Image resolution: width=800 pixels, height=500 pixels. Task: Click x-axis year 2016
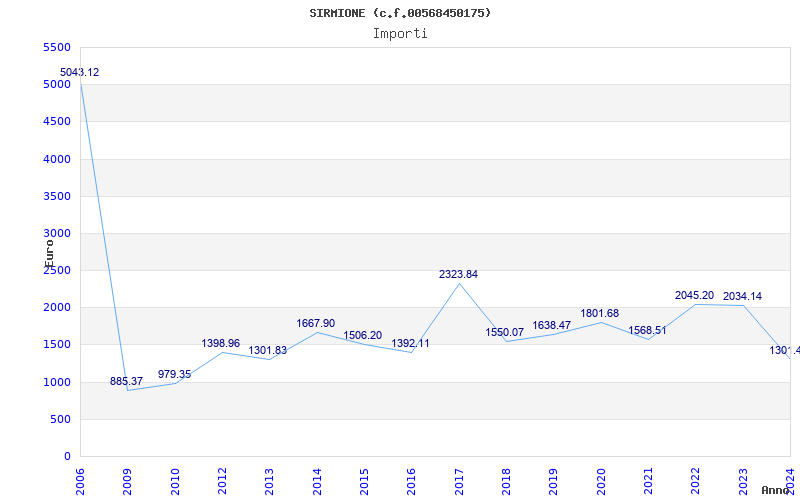coord(412,482)
